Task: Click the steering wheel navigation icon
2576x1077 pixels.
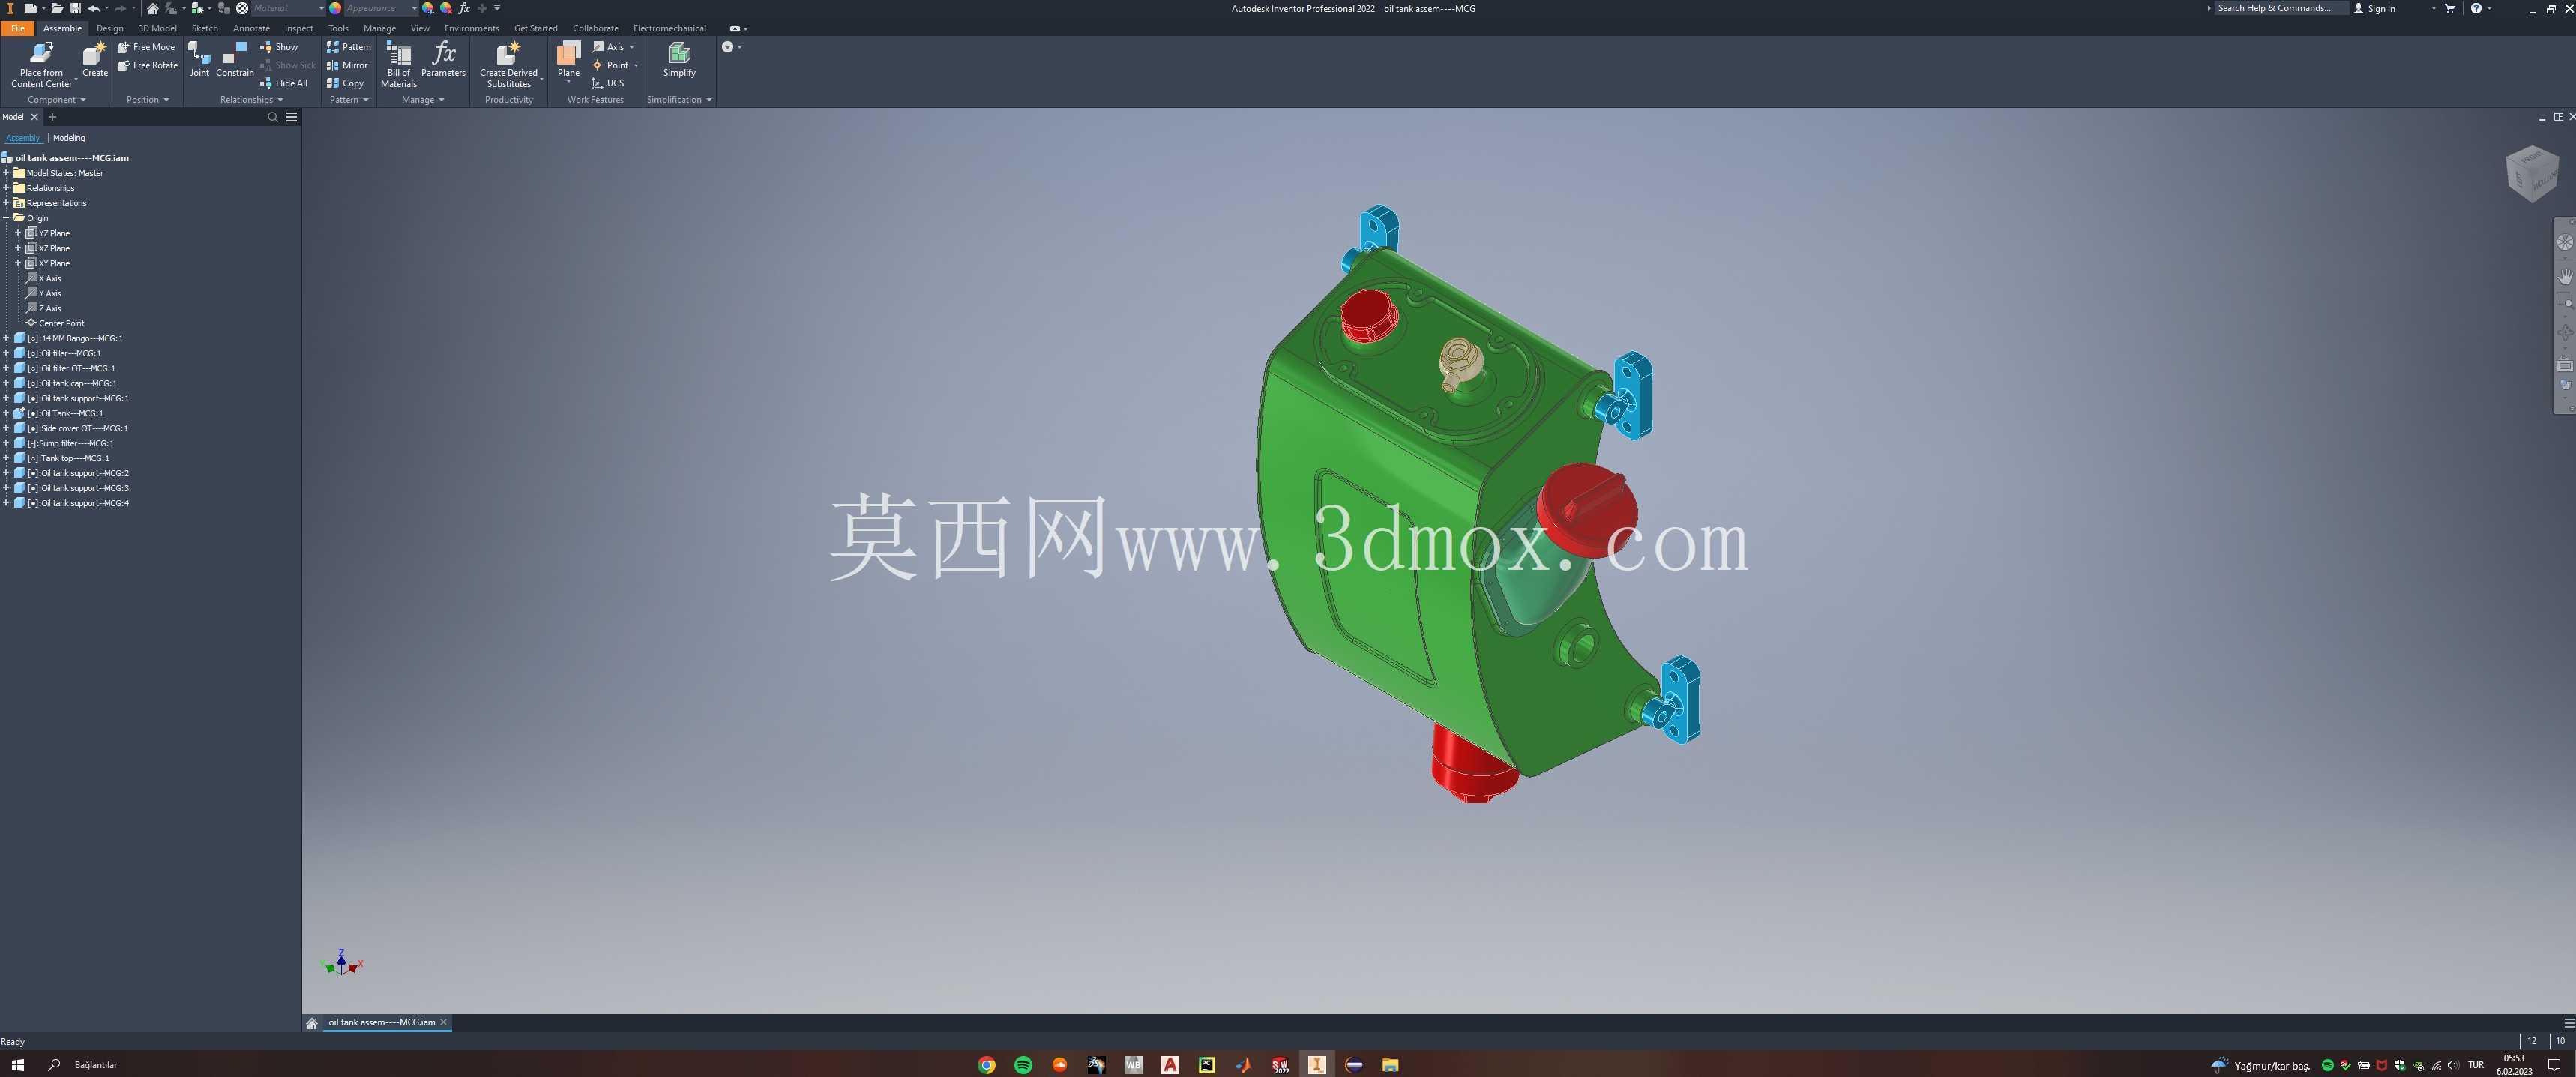Action: (x=2565, y=242)
